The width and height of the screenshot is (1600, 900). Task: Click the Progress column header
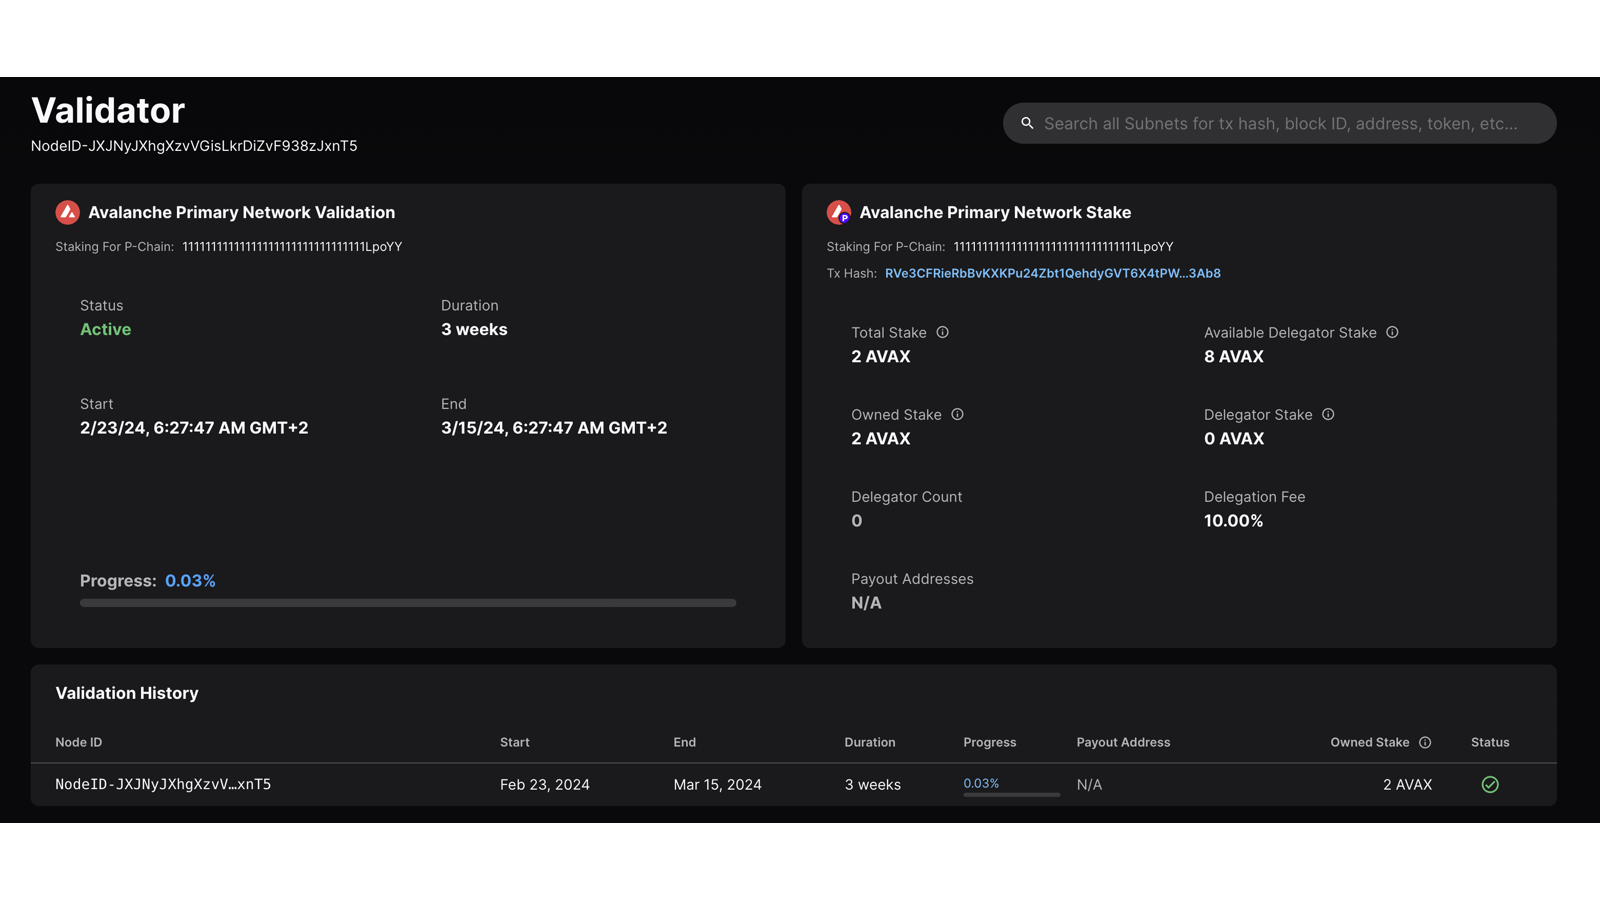tap(990, 742)
